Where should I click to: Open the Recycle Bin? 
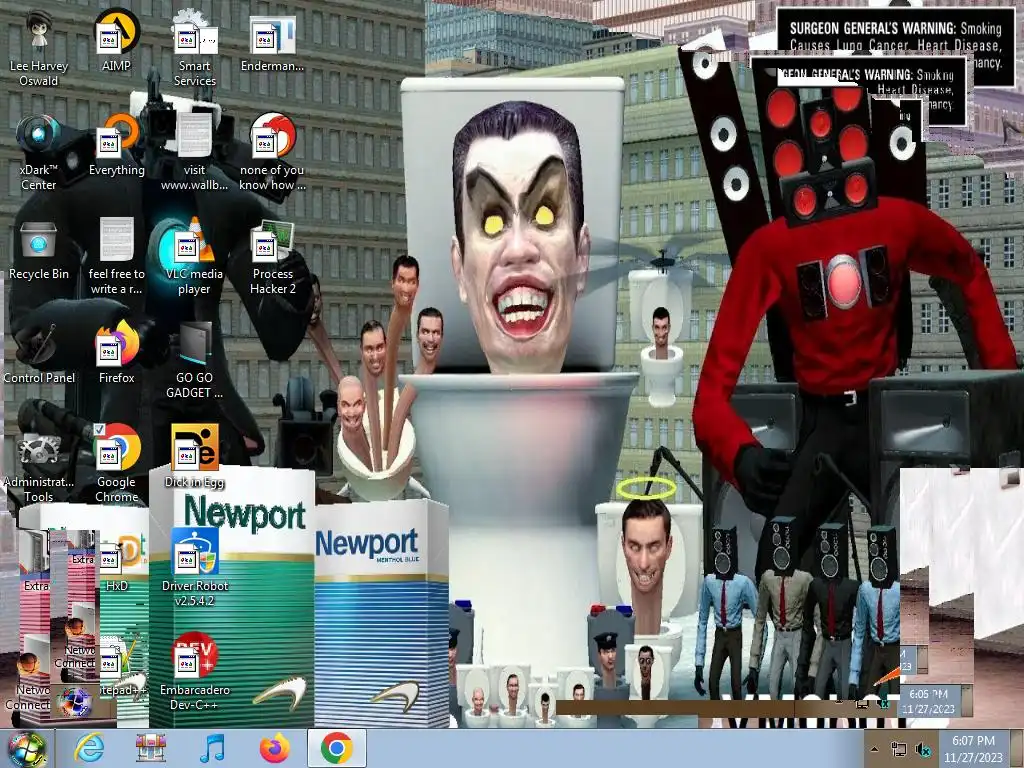pos(39,251)
